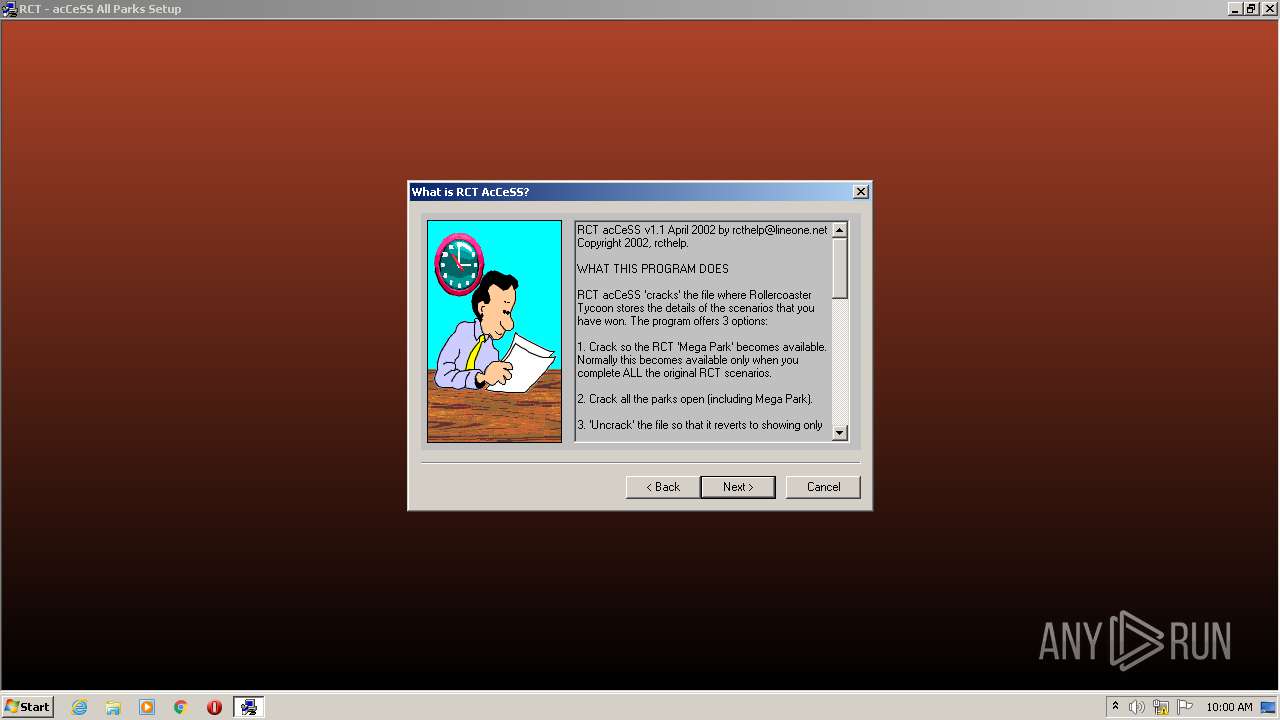Restore the setup window with the restore button

(x=1250, y=9)
